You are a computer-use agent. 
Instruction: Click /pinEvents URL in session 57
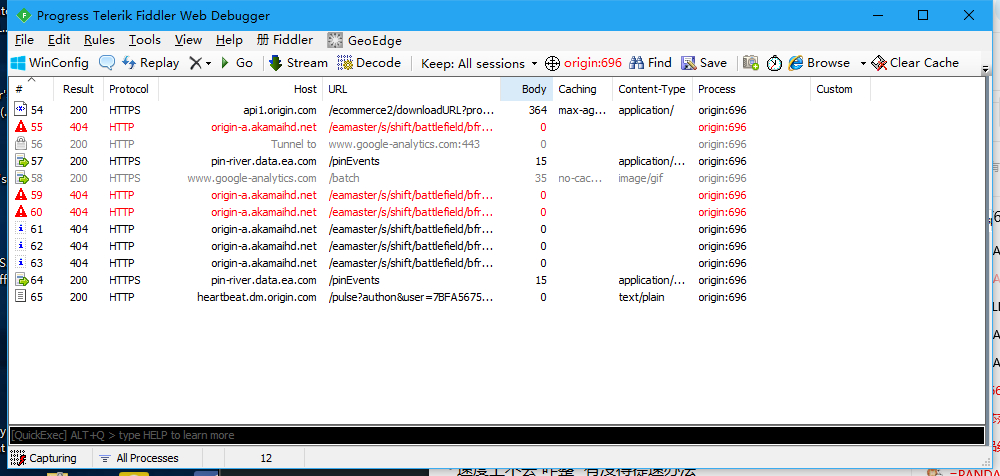coord(354,161)
